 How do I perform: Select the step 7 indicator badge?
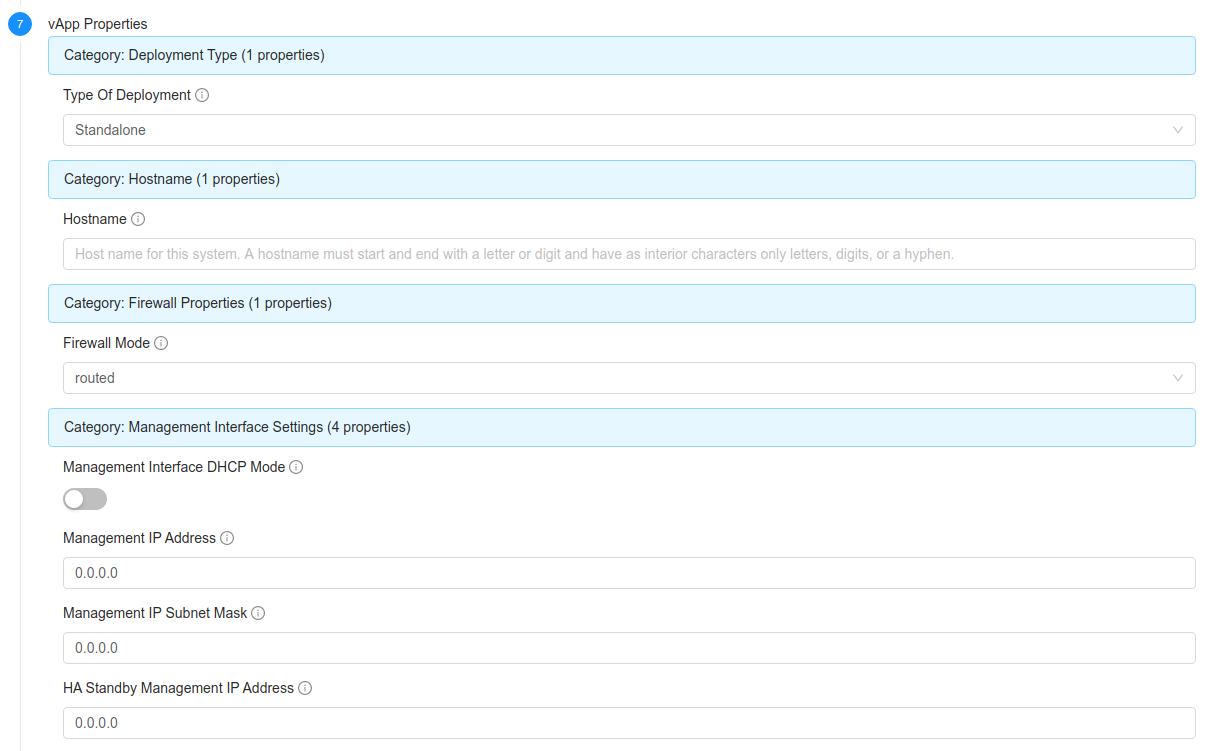[19, 23]
